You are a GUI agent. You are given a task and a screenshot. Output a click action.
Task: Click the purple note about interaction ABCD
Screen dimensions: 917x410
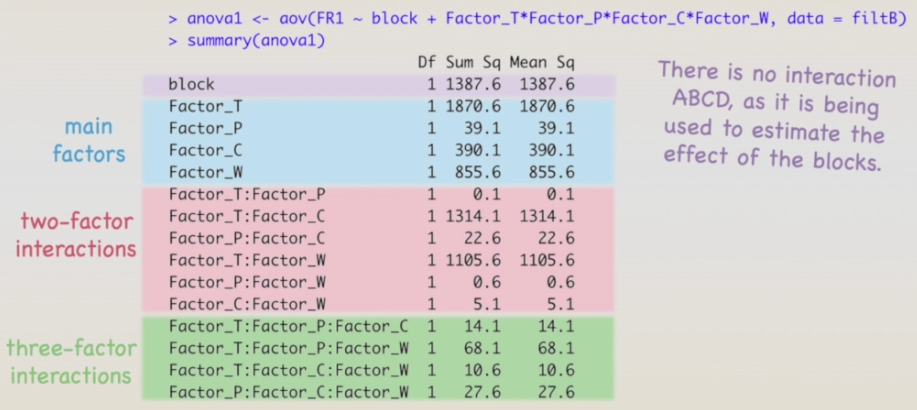pos(776,118)
